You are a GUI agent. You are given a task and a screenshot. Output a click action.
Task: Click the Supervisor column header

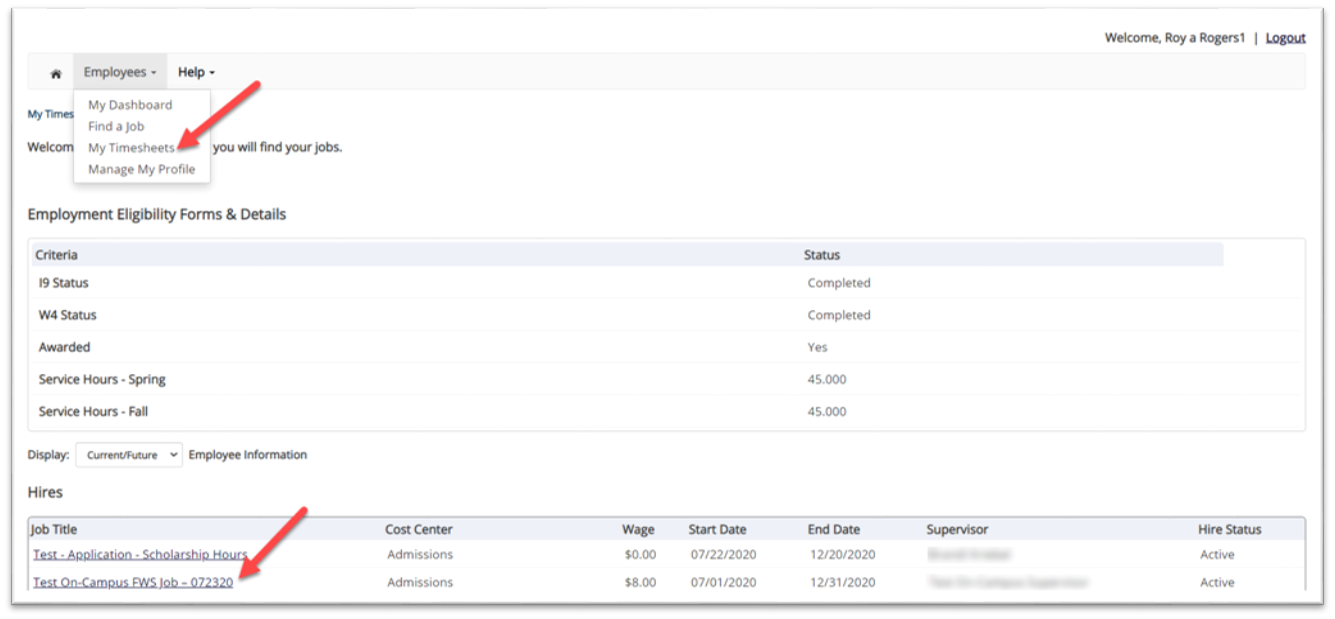point(957,529)
